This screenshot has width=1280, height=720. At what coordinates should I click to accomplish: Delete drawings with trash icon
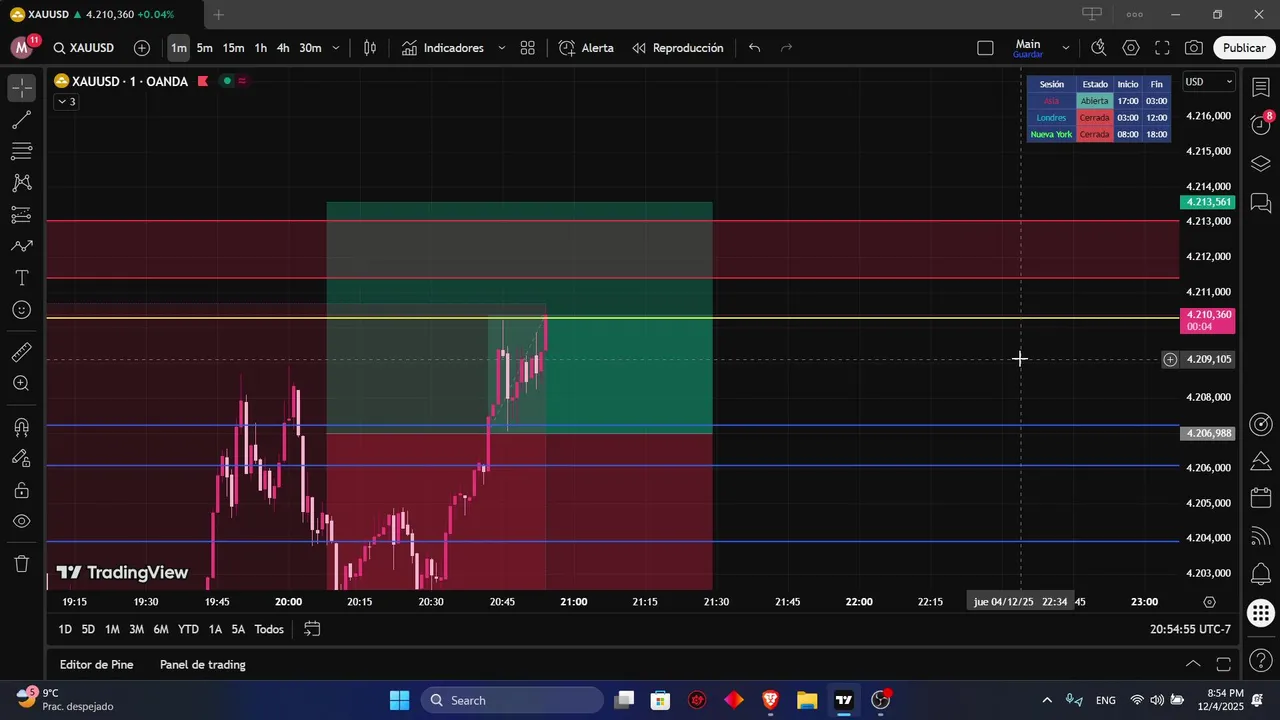[x=21, y=564]
